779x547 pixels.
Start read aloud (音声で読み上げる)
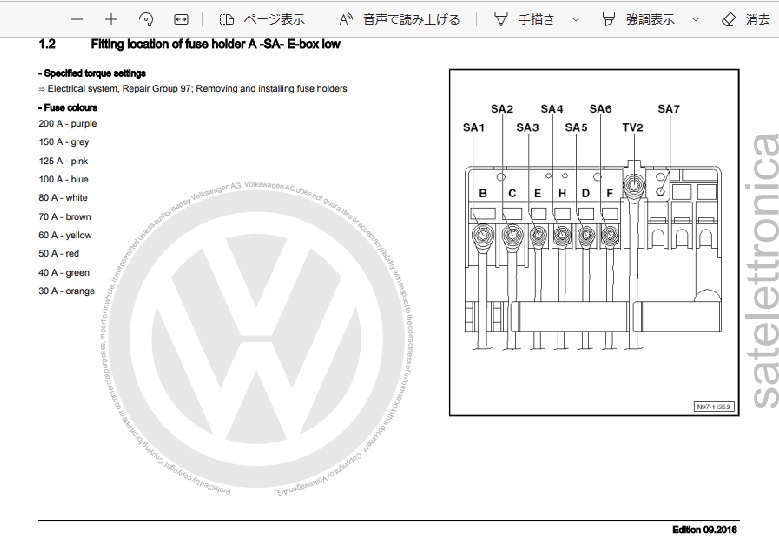(x=400, y=19)
